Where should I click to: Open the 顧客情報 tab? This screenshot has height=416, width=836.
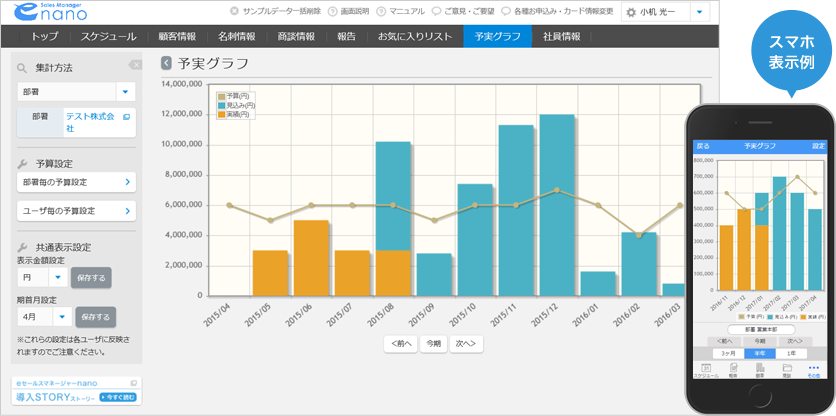coord(177,36)
